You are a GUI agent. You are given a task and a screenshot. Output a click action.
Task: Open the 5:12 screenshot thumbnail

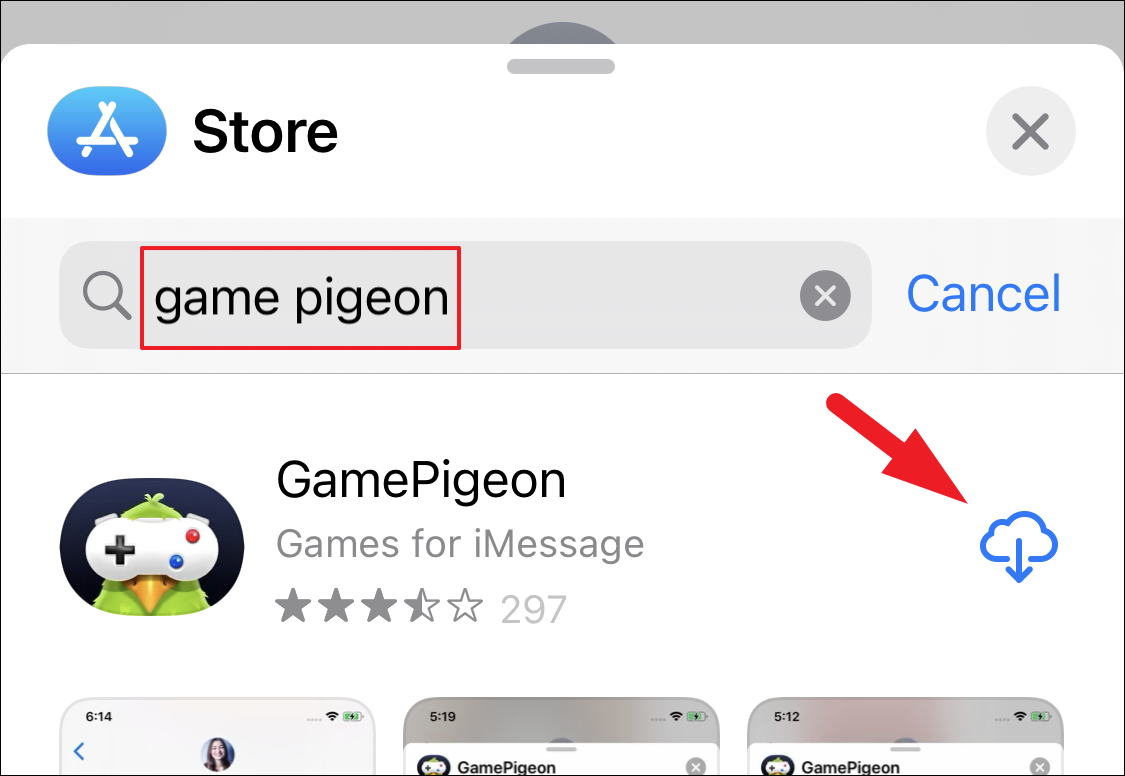tap(905, 737)
